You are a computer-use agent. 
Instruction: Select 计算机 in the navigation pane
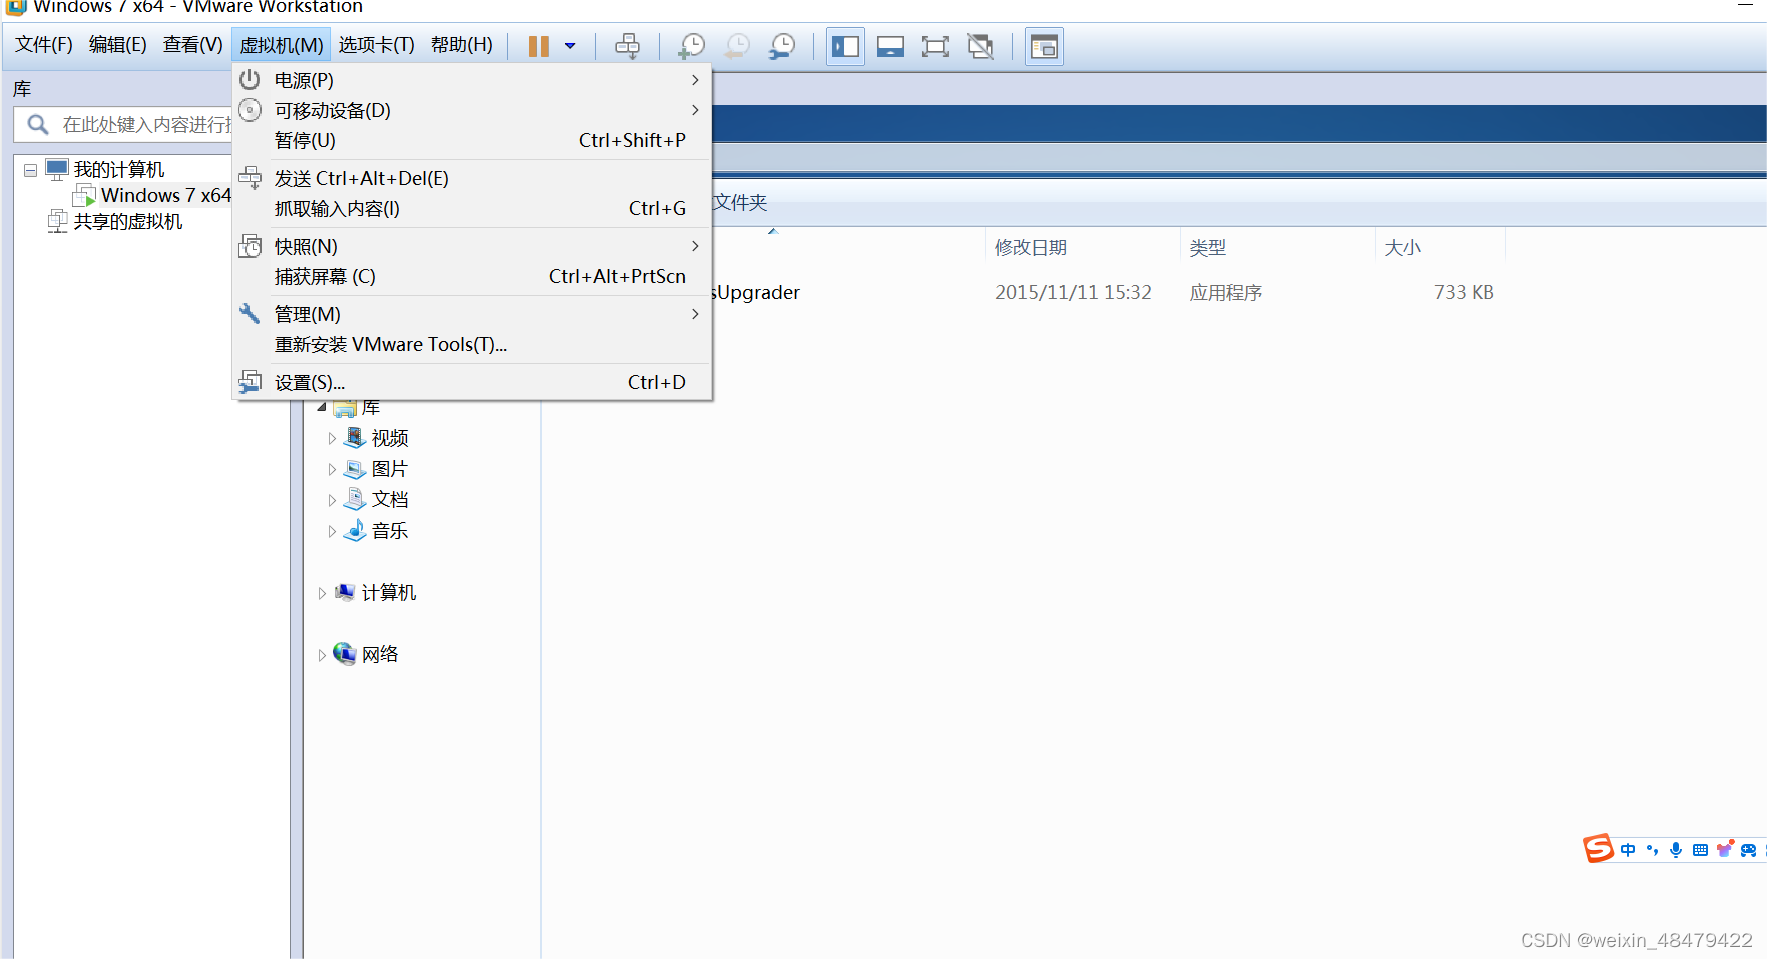[389, 593]
